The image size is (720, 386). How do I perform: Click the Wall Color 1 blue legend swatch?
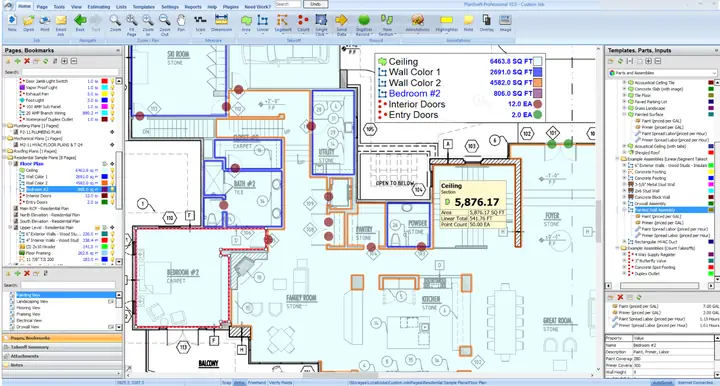pos(537,72)
